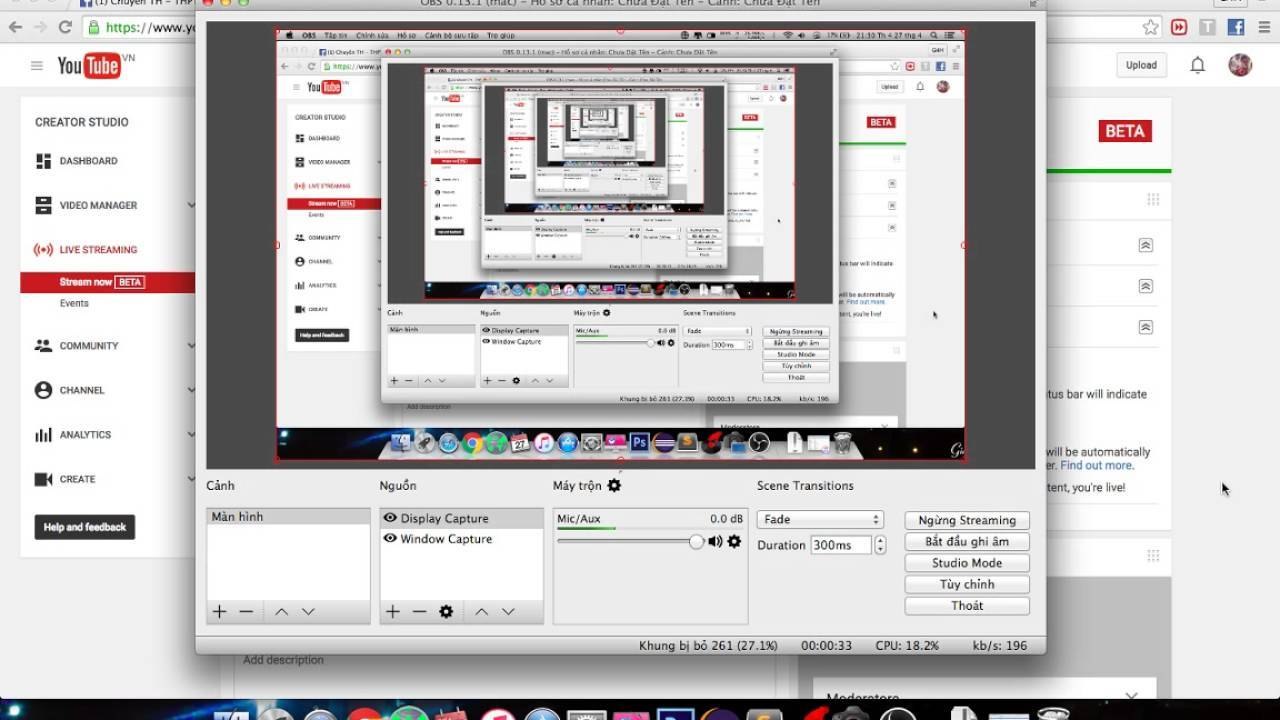Adjust the Duration 300ms stepper arrows
This screenshot has width=1280, height=720.
pyautogui.click(x=880, y=545)
